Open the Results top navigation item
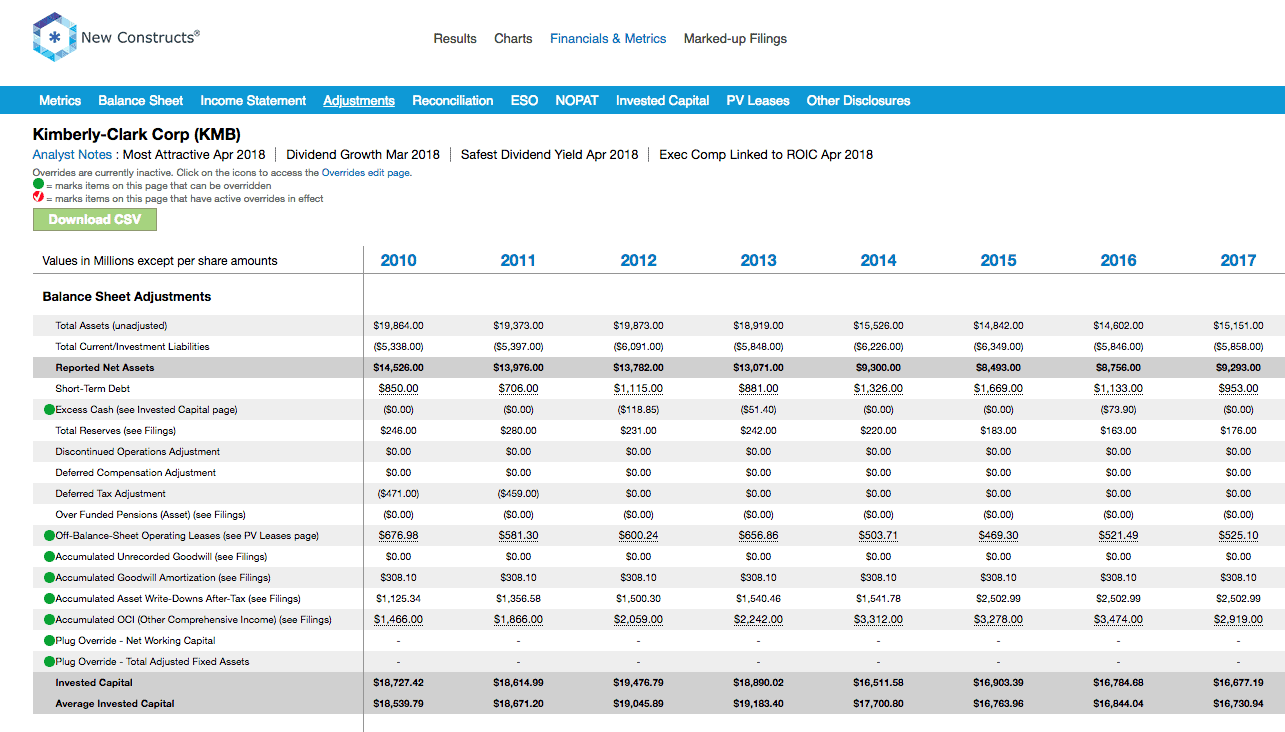 (x=455, y=39)
